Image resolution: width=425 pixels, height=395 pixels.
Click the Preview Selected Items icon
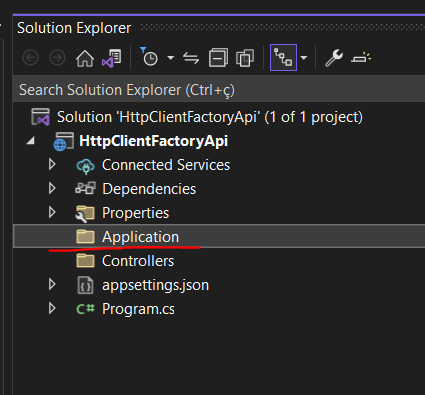click(361, 58)
